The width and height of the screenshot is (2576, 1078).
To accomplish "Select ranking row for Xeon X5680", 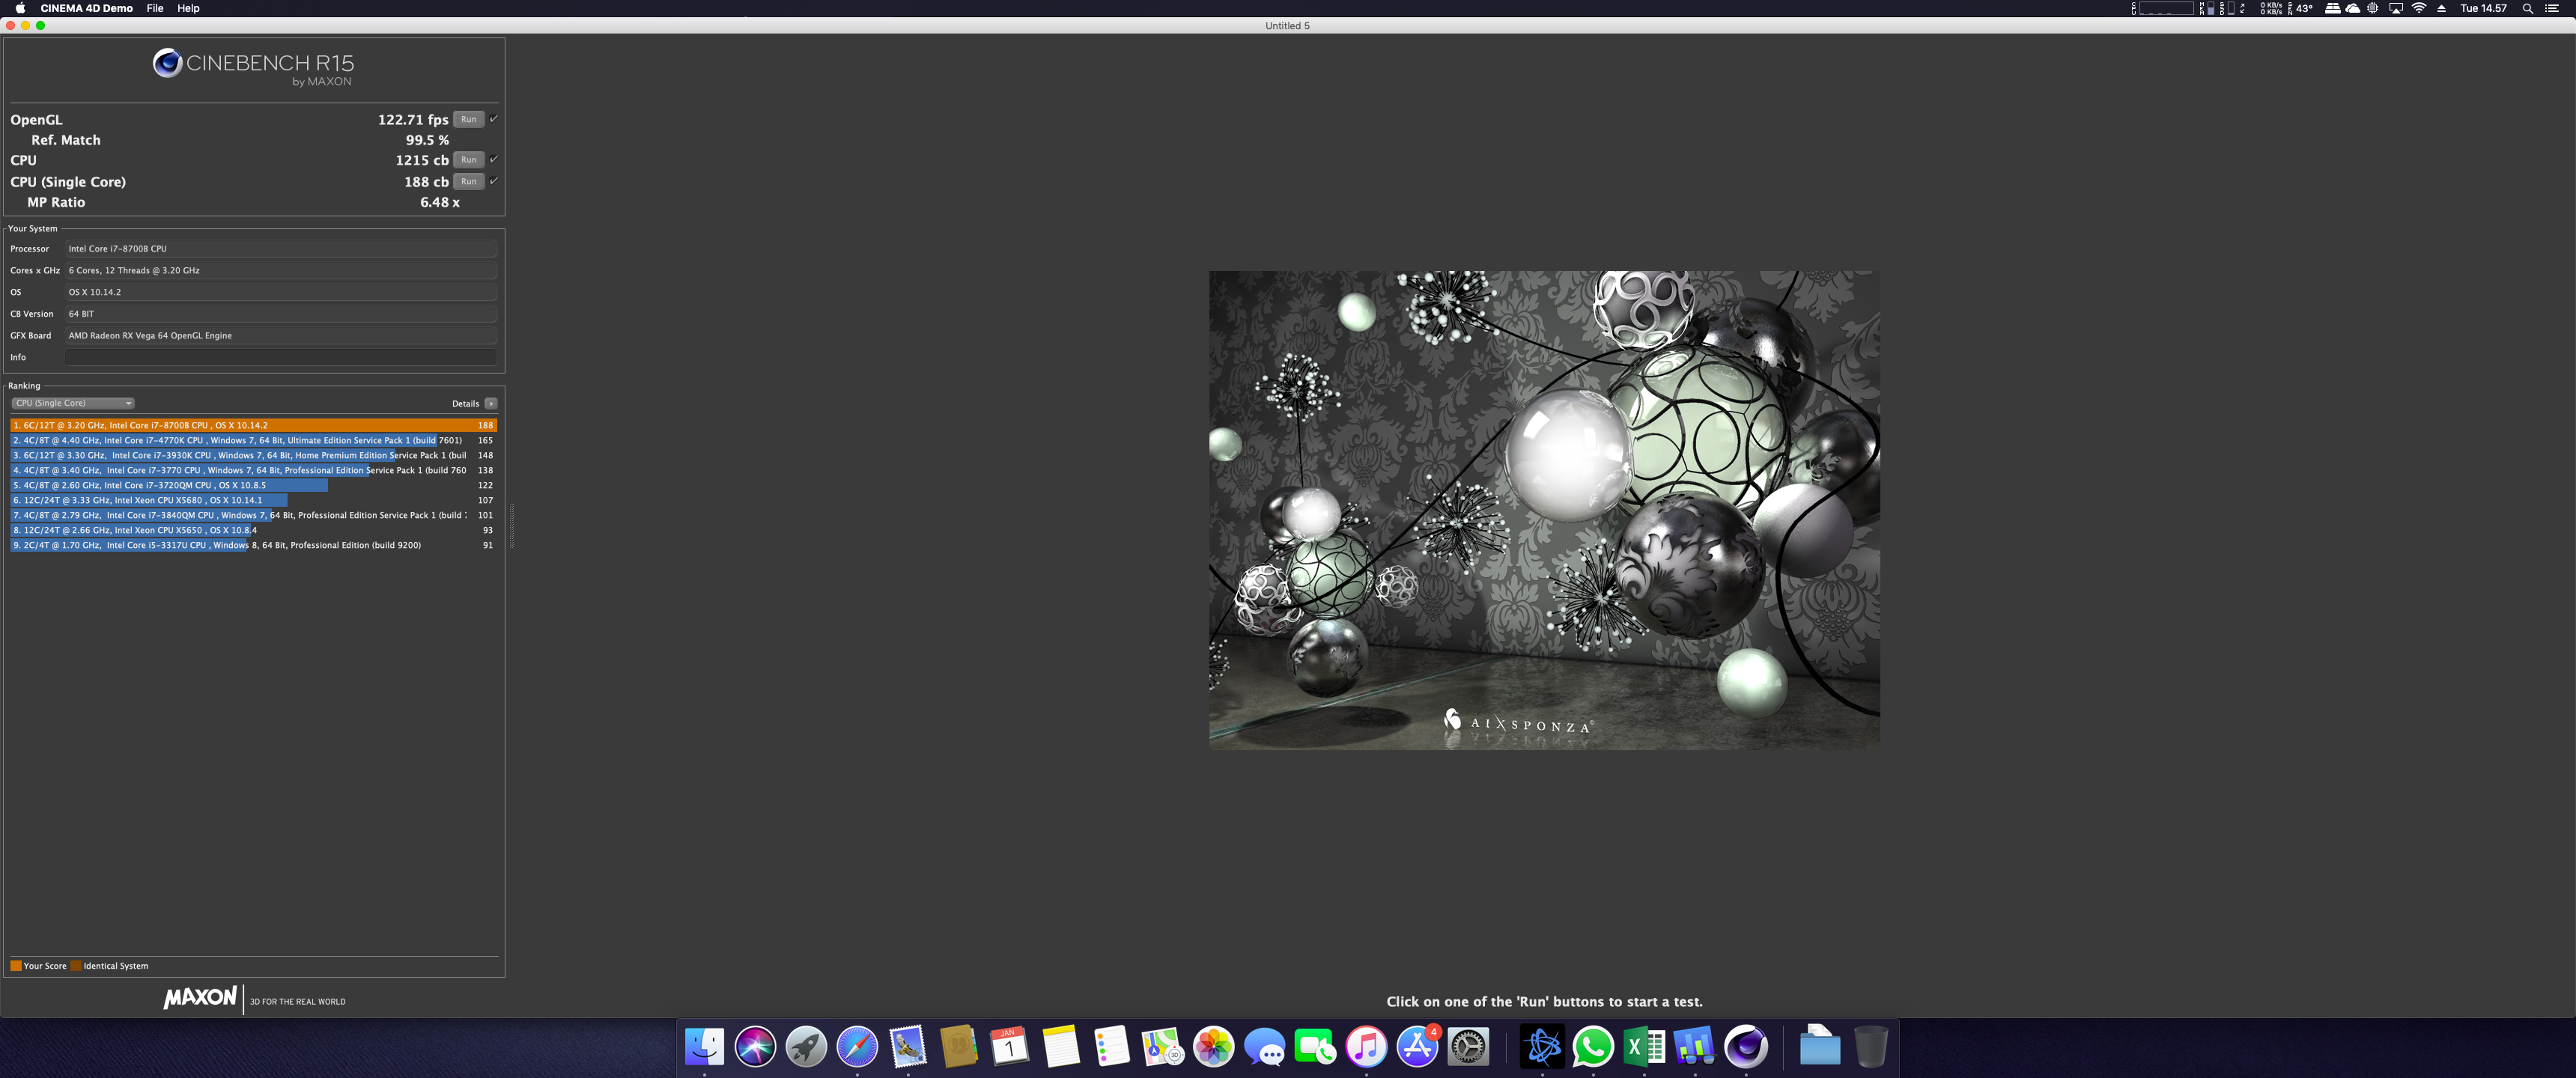I will tap(254, 500).
